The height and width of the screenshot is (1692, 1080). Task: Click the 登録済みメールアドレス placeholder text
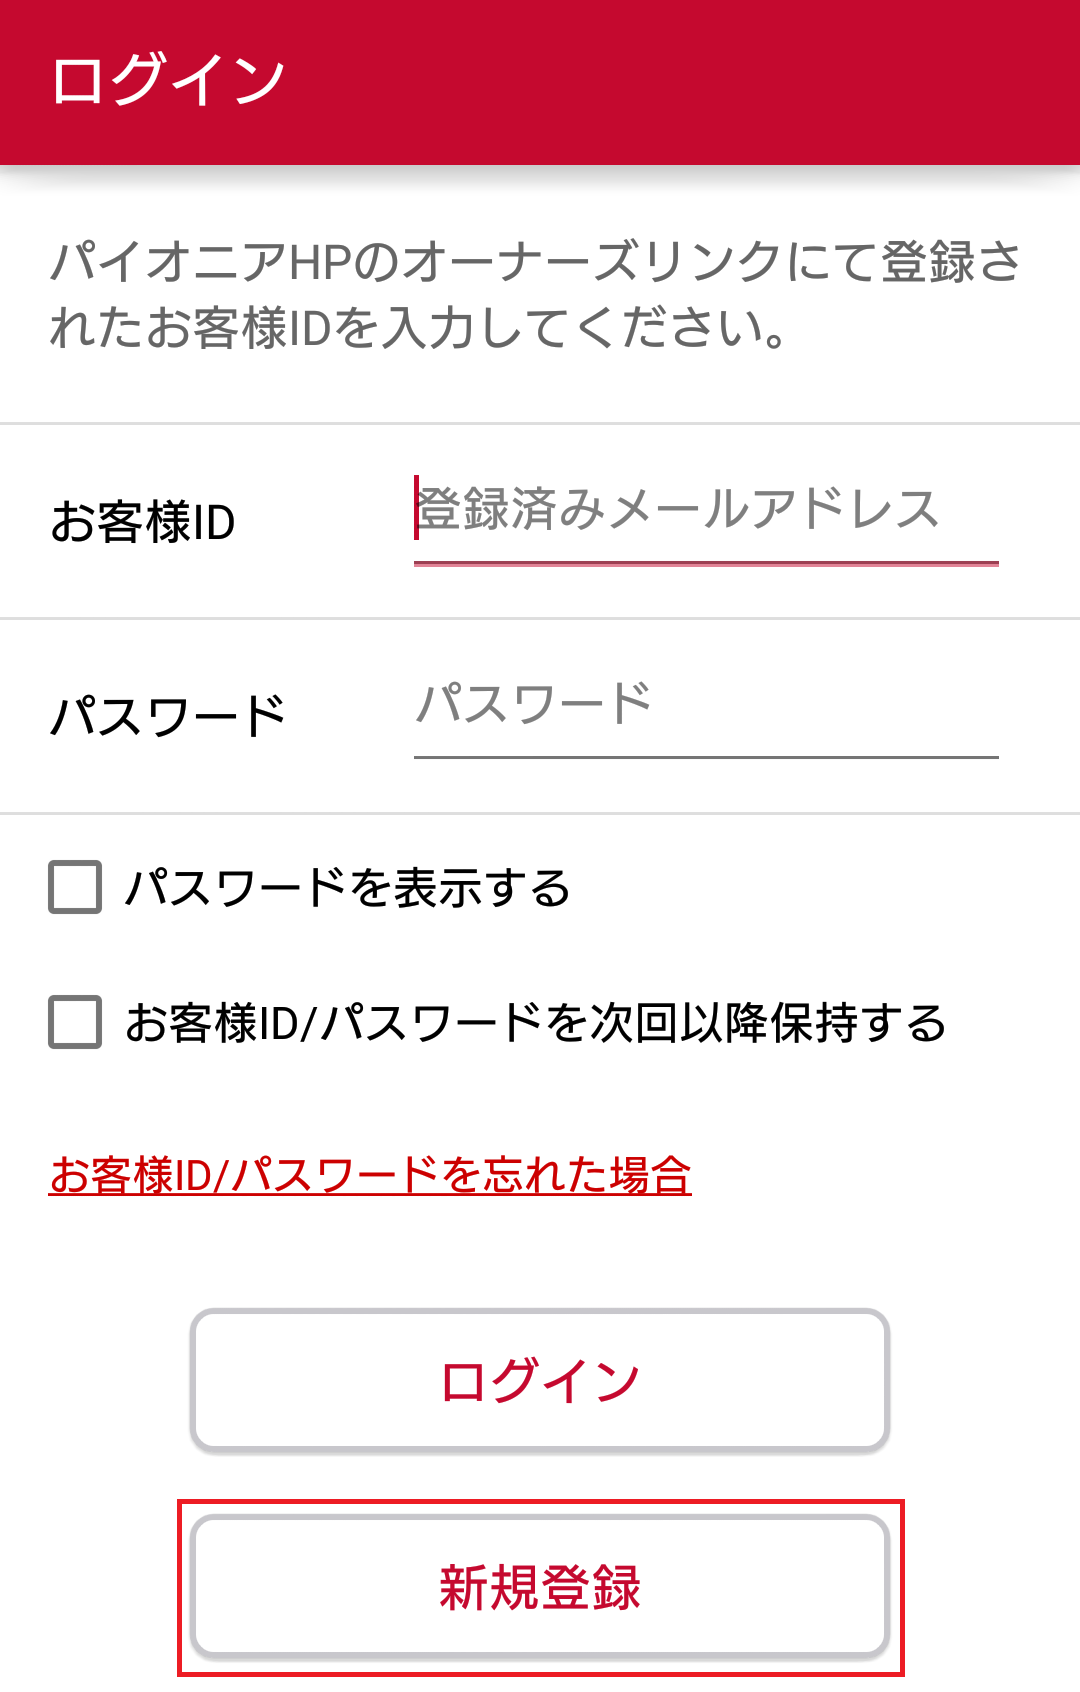pyautogui.click(x=678, y=509)
